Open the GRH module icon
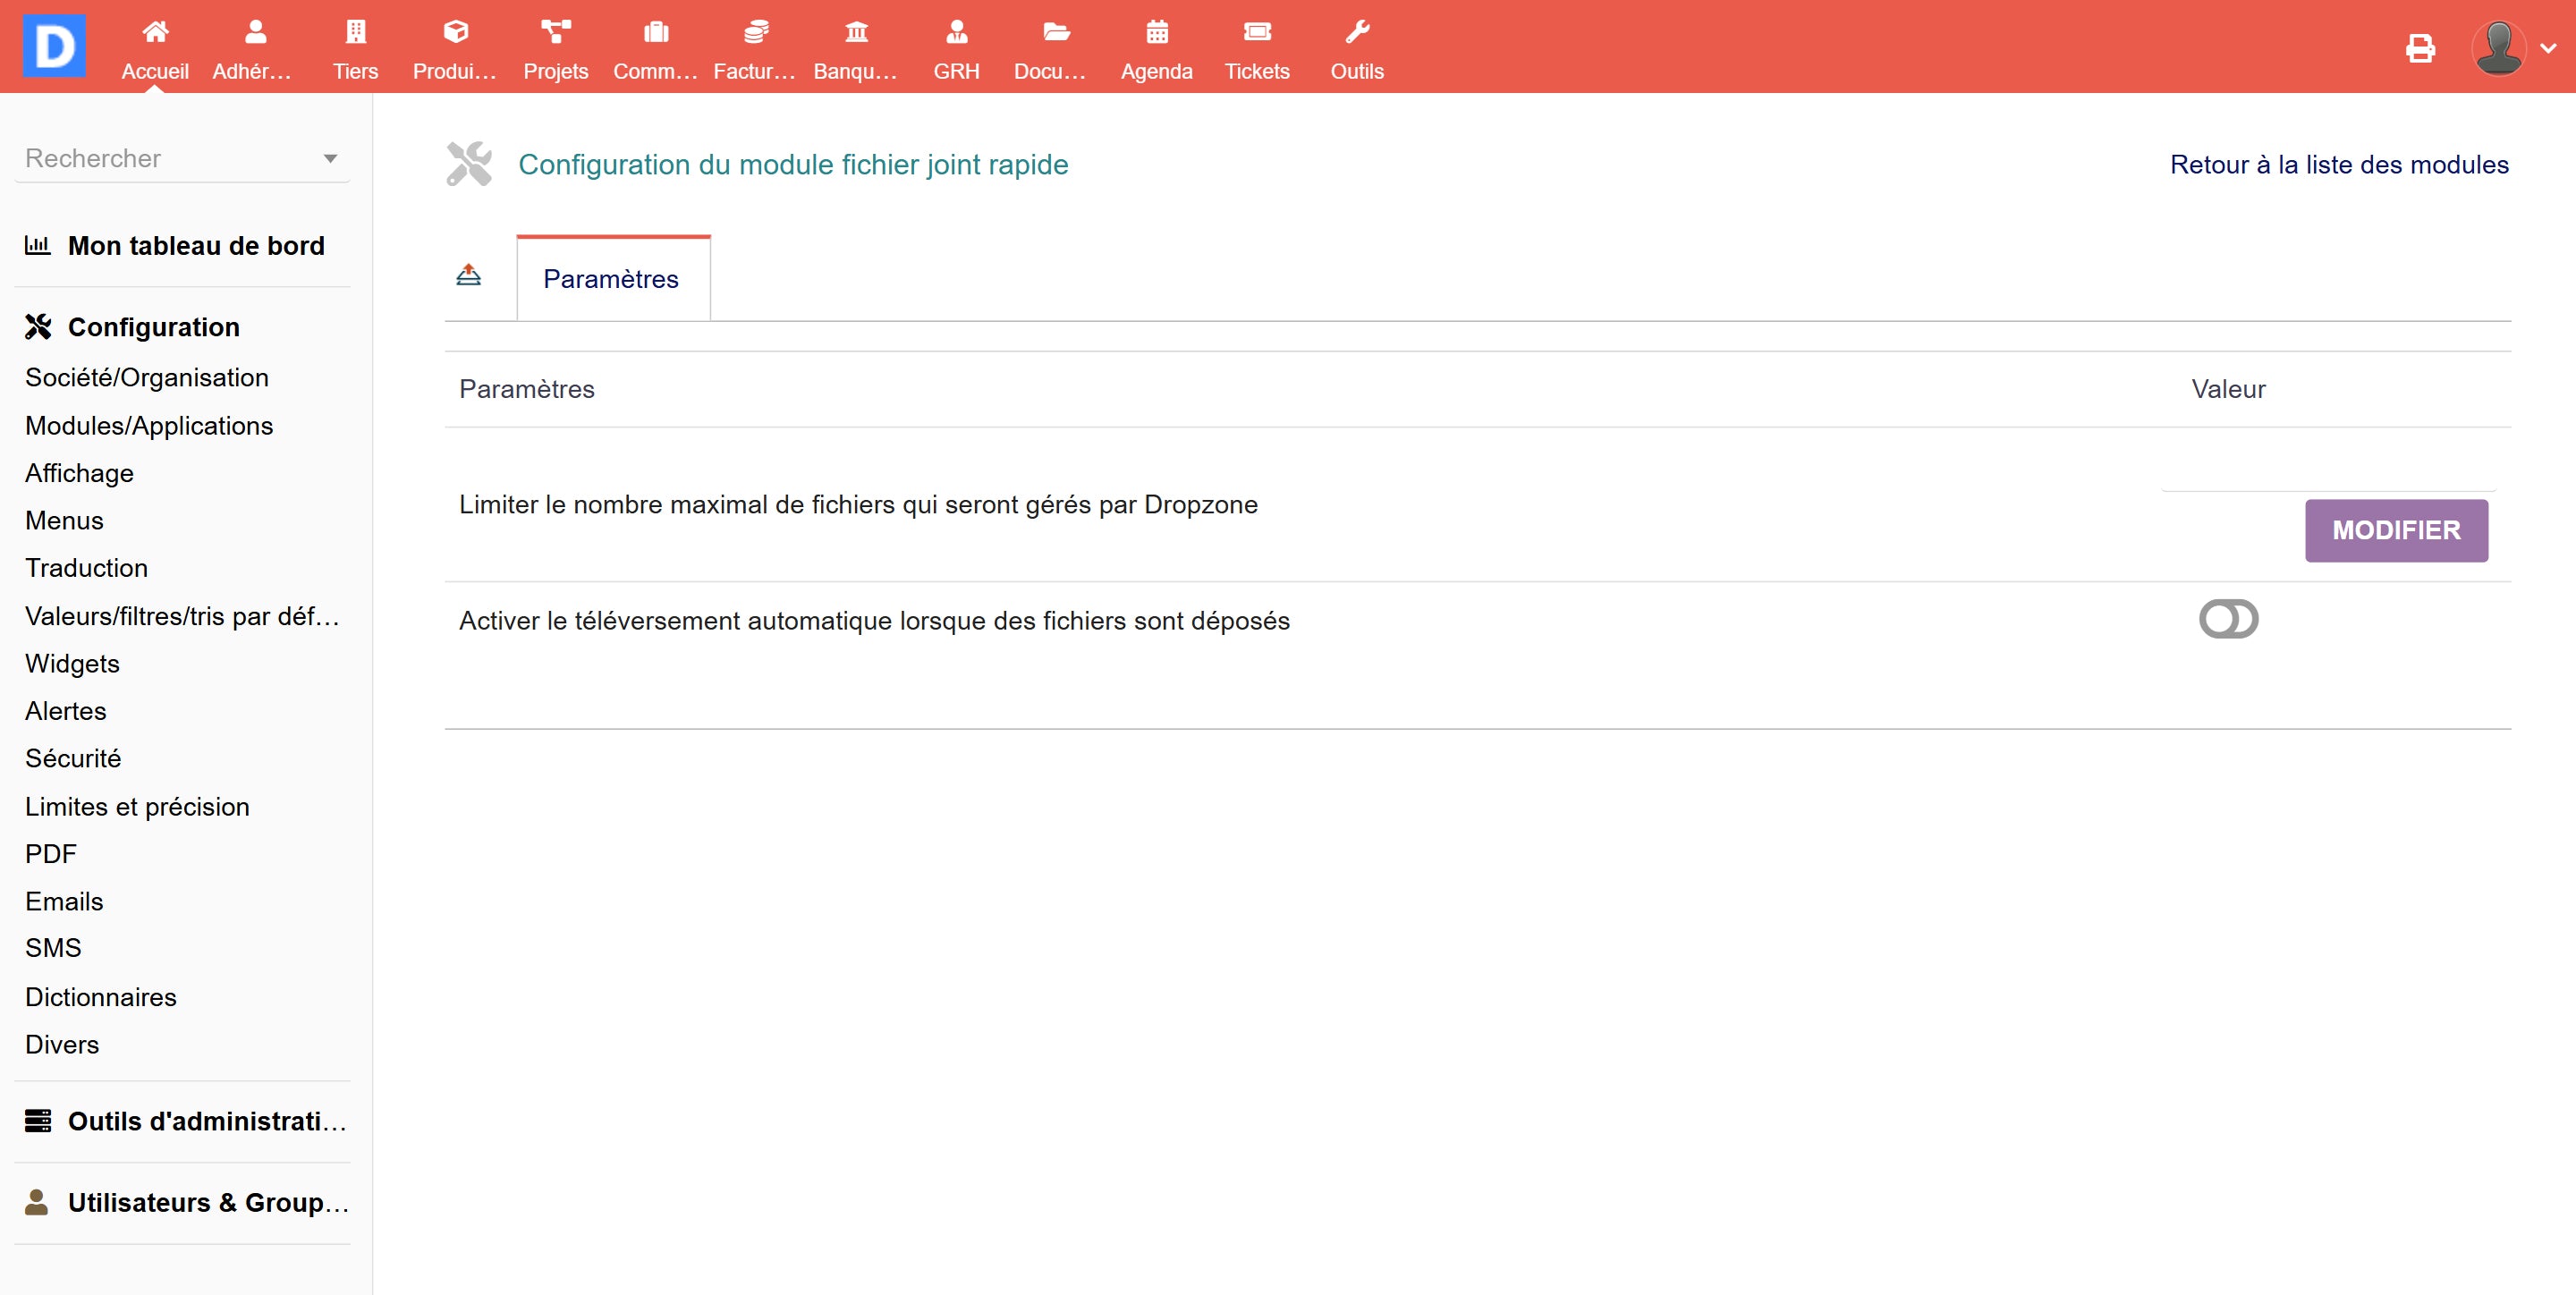 pyautogui.click(x=956, y=32)
